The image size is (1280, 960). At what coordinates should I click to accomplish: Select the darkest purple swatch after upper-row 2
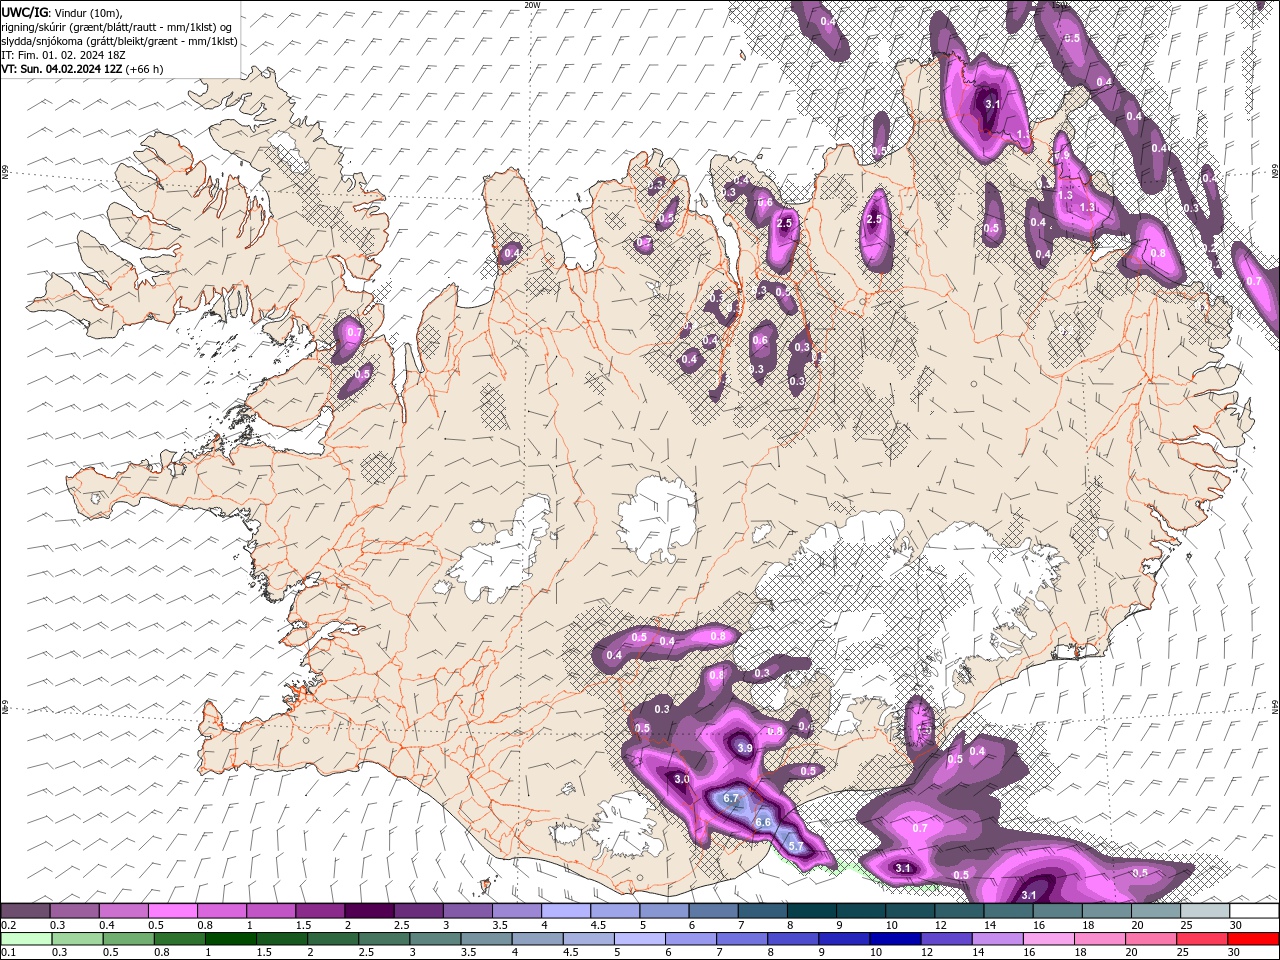(369, 911)
